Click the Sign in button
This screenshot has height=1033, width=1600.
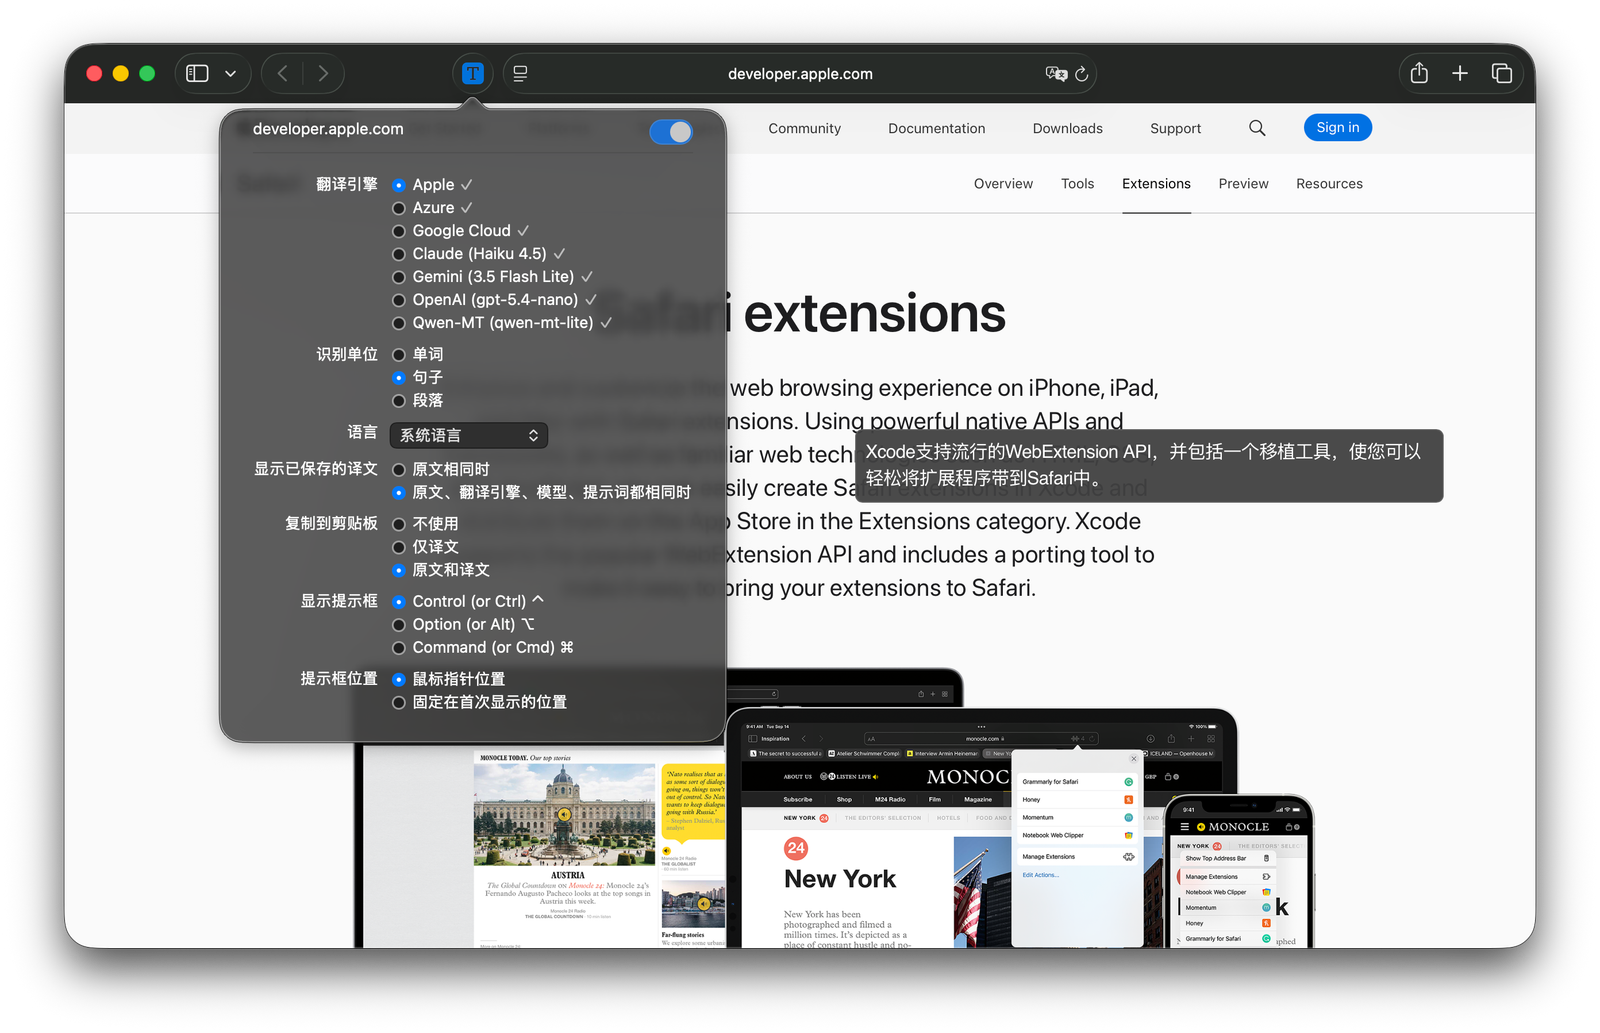tap(1338, 127)
